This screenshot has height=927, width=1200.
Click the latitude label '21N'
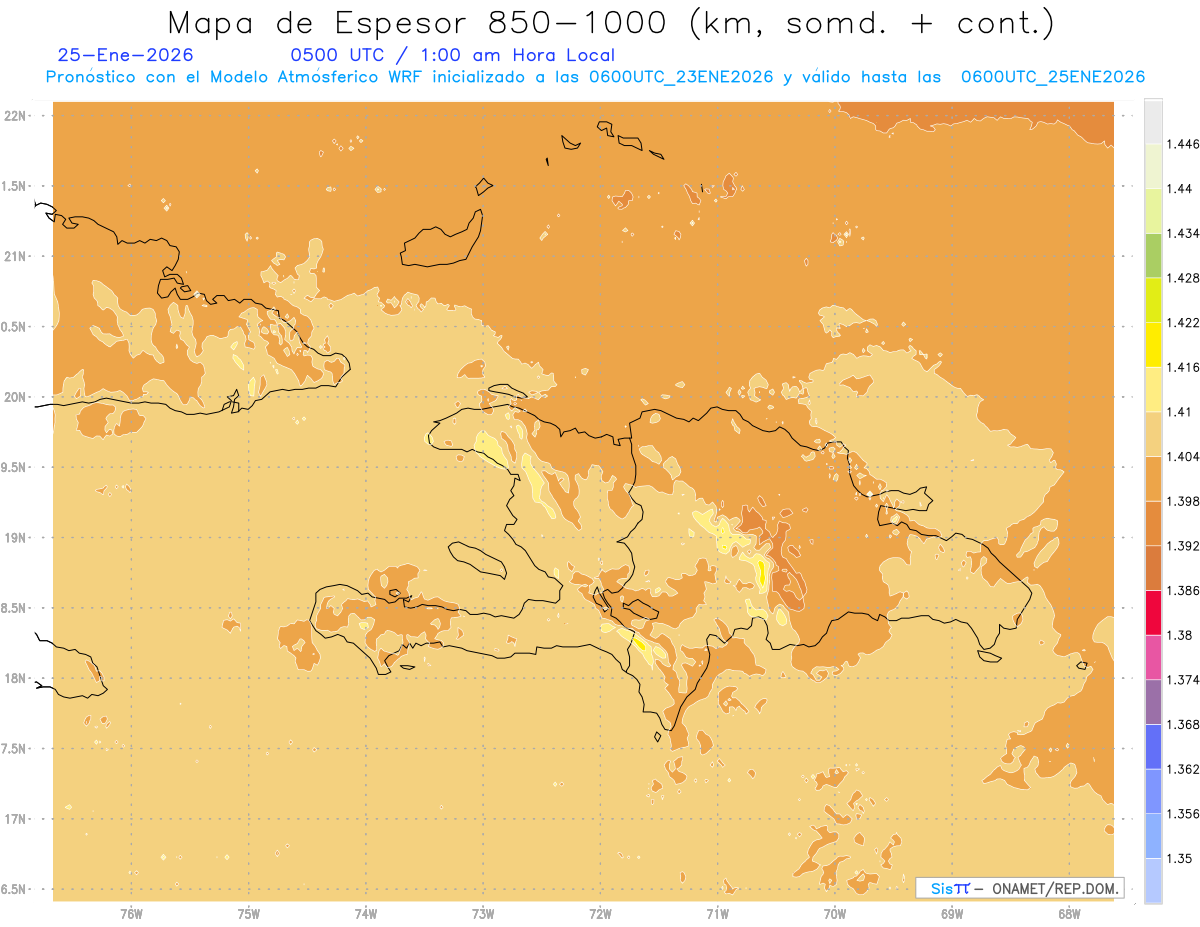15,256
